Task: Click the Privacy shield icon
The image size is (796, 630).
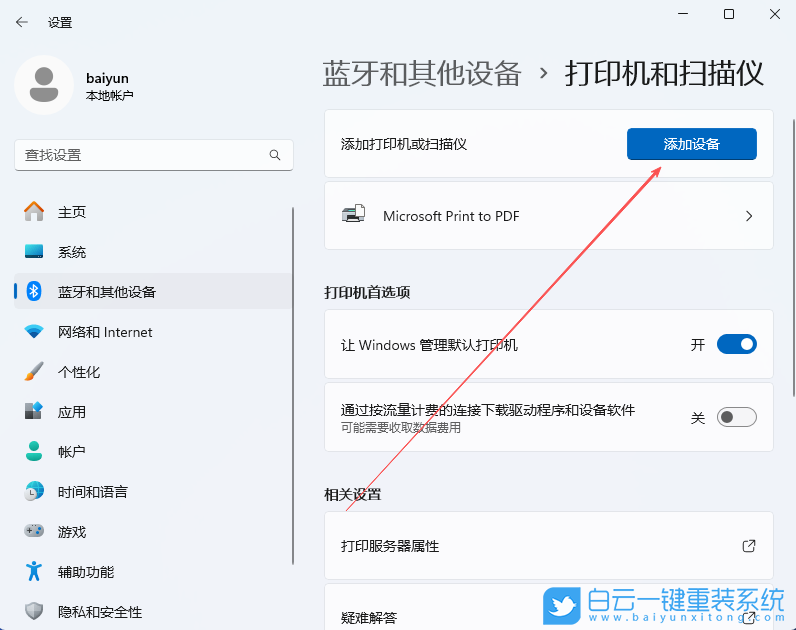Action: [x=34, y=611]
